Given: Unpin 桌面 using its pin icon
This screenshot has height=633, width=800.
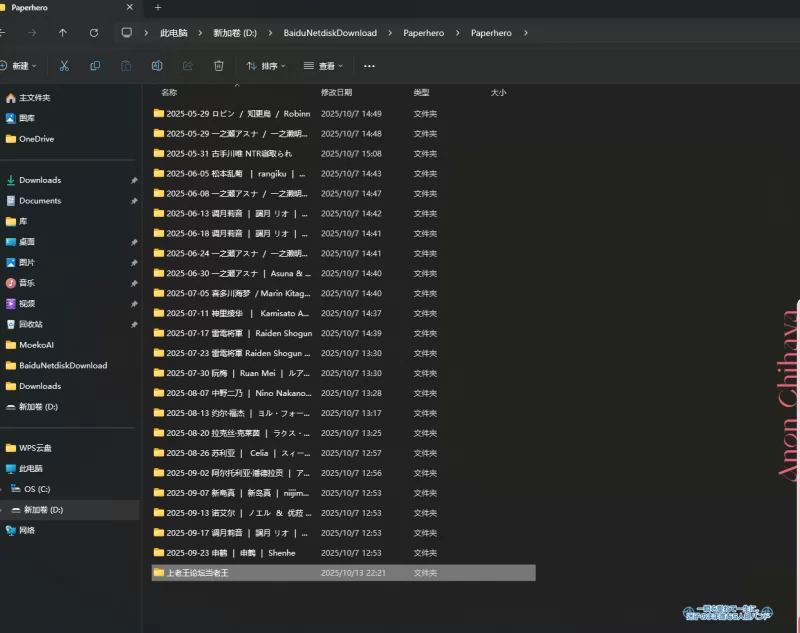Looking at the screenshot, I should pos(134,242).
